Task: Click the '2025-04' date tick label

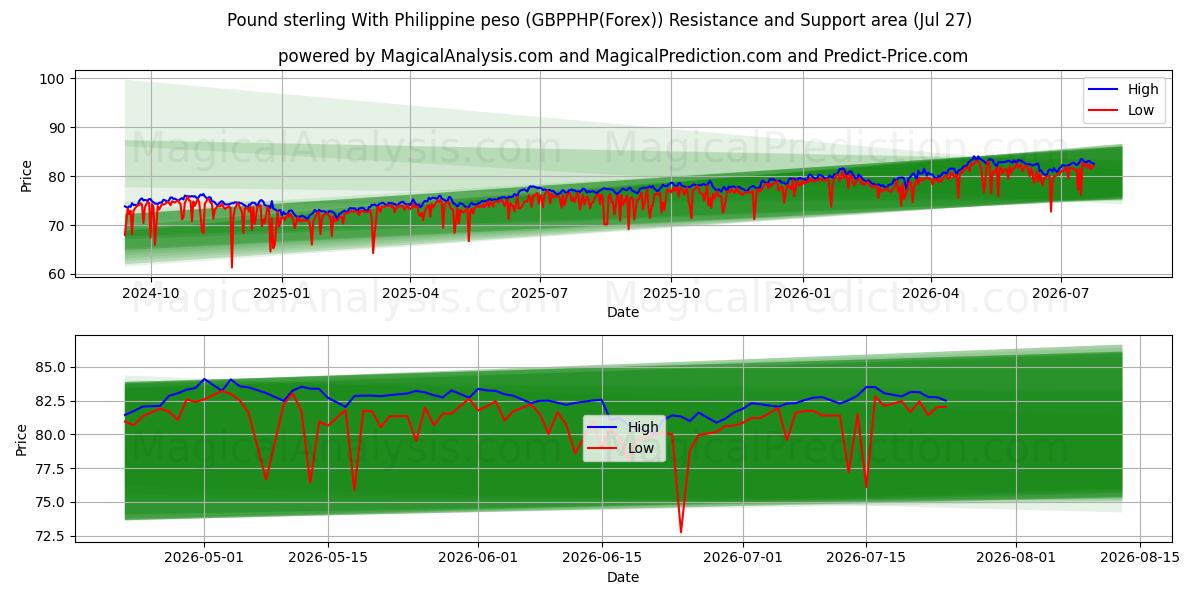Action: tap(410, 294)
